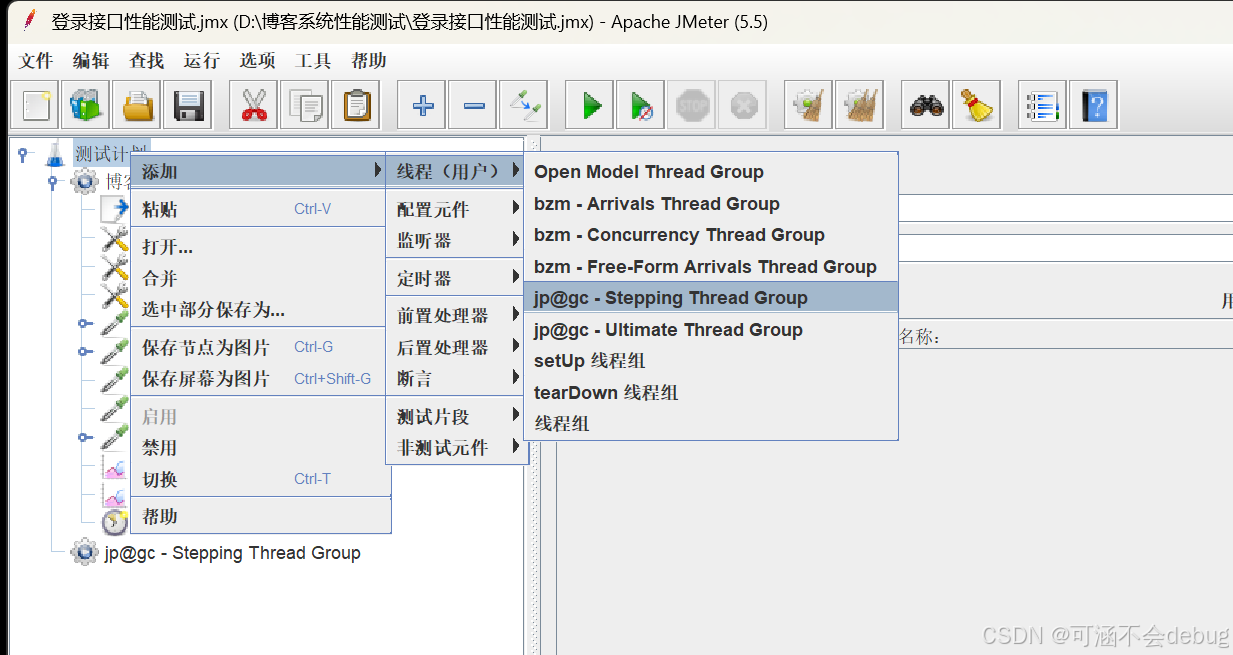Collapse the 博客 thread group tree toggle
Screen dimensions: 1233x655
[x=55, y=182]
